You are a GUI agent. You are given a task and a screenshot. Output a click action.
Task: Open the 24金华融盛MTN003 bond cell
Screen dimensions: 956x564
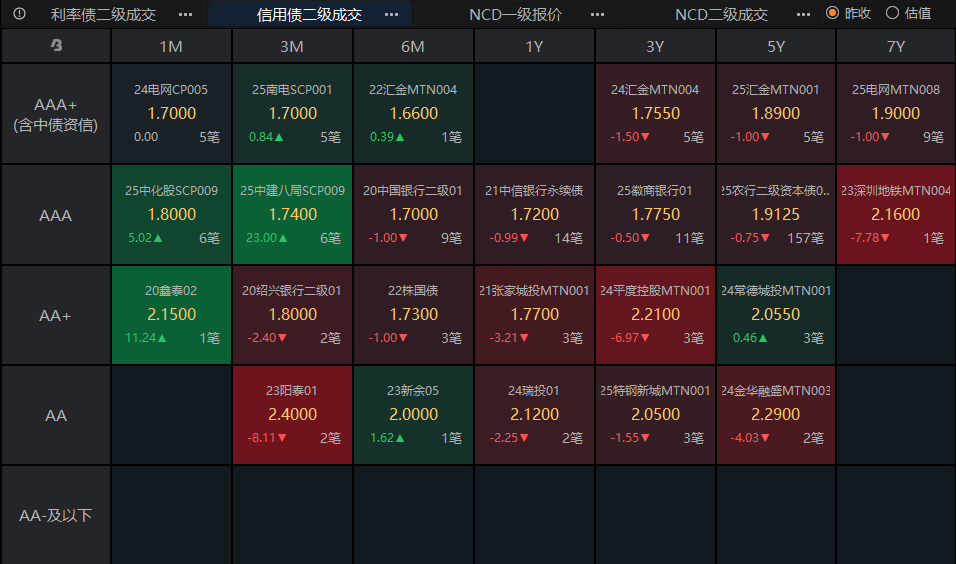click(x=776, y=415)
